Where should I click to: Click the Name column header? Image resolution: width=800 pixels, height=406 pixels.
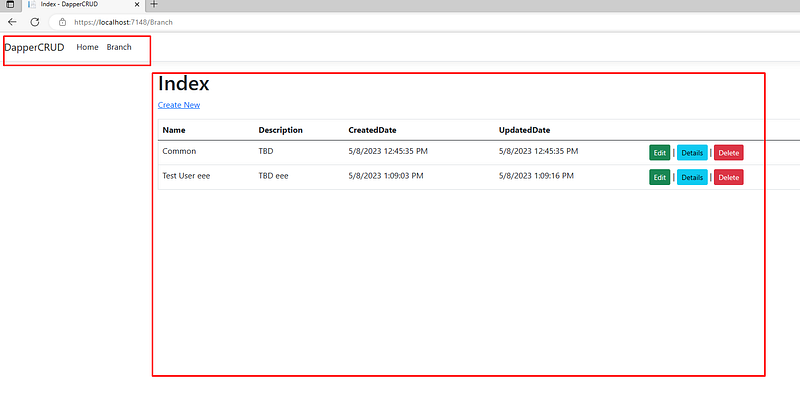[x=174, y=130]
